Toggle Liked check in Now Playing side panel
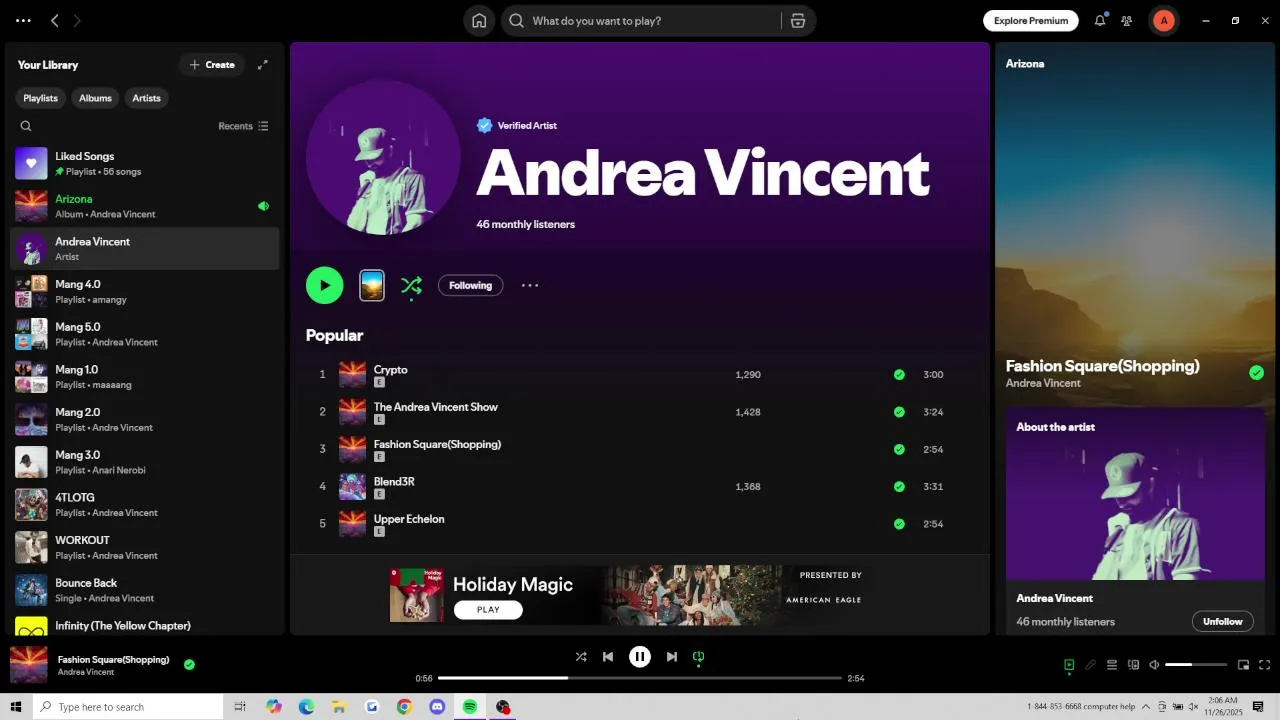The width and height of the screenshot is (1280, 720). (1257, 373)
